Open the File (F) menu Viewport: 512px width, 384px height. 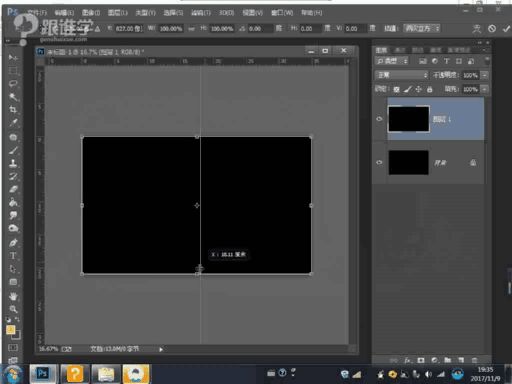pyautogui.click(x=37, y=13)
